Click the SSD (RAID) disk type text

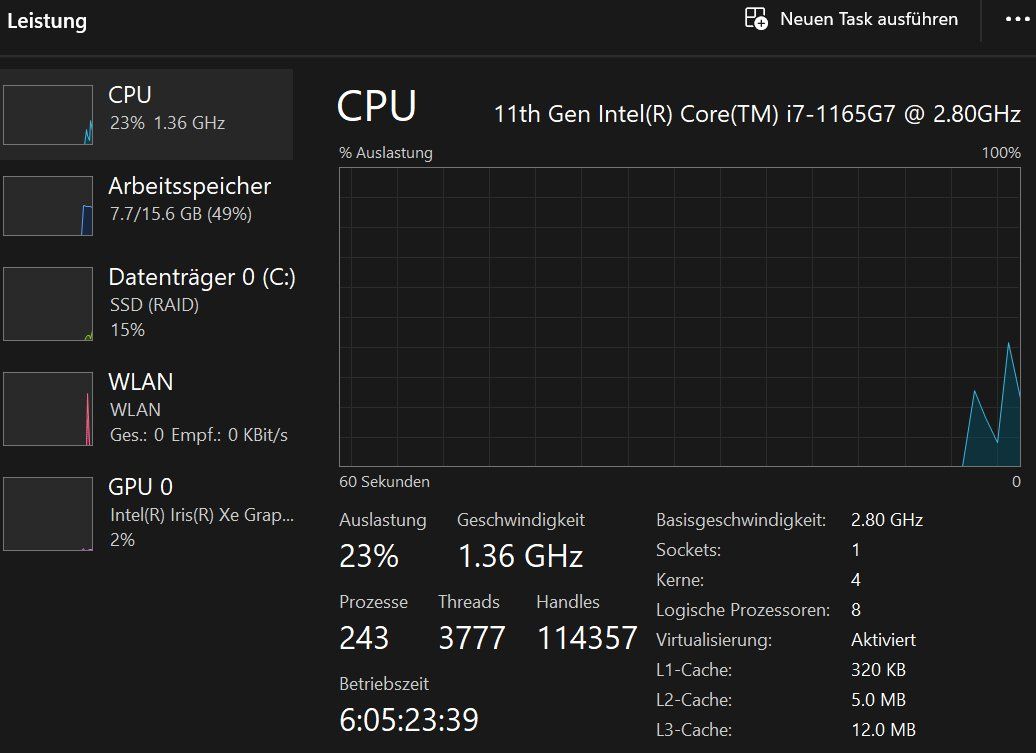tap(155, 305)
